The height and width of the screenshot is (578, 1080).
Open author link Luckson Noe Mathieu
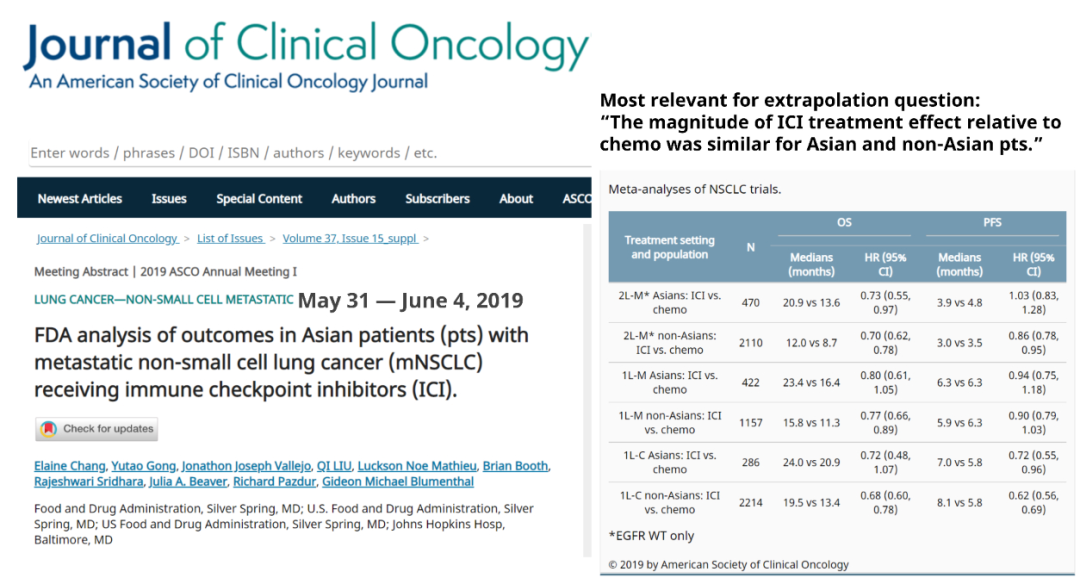(x=415, y=466)
